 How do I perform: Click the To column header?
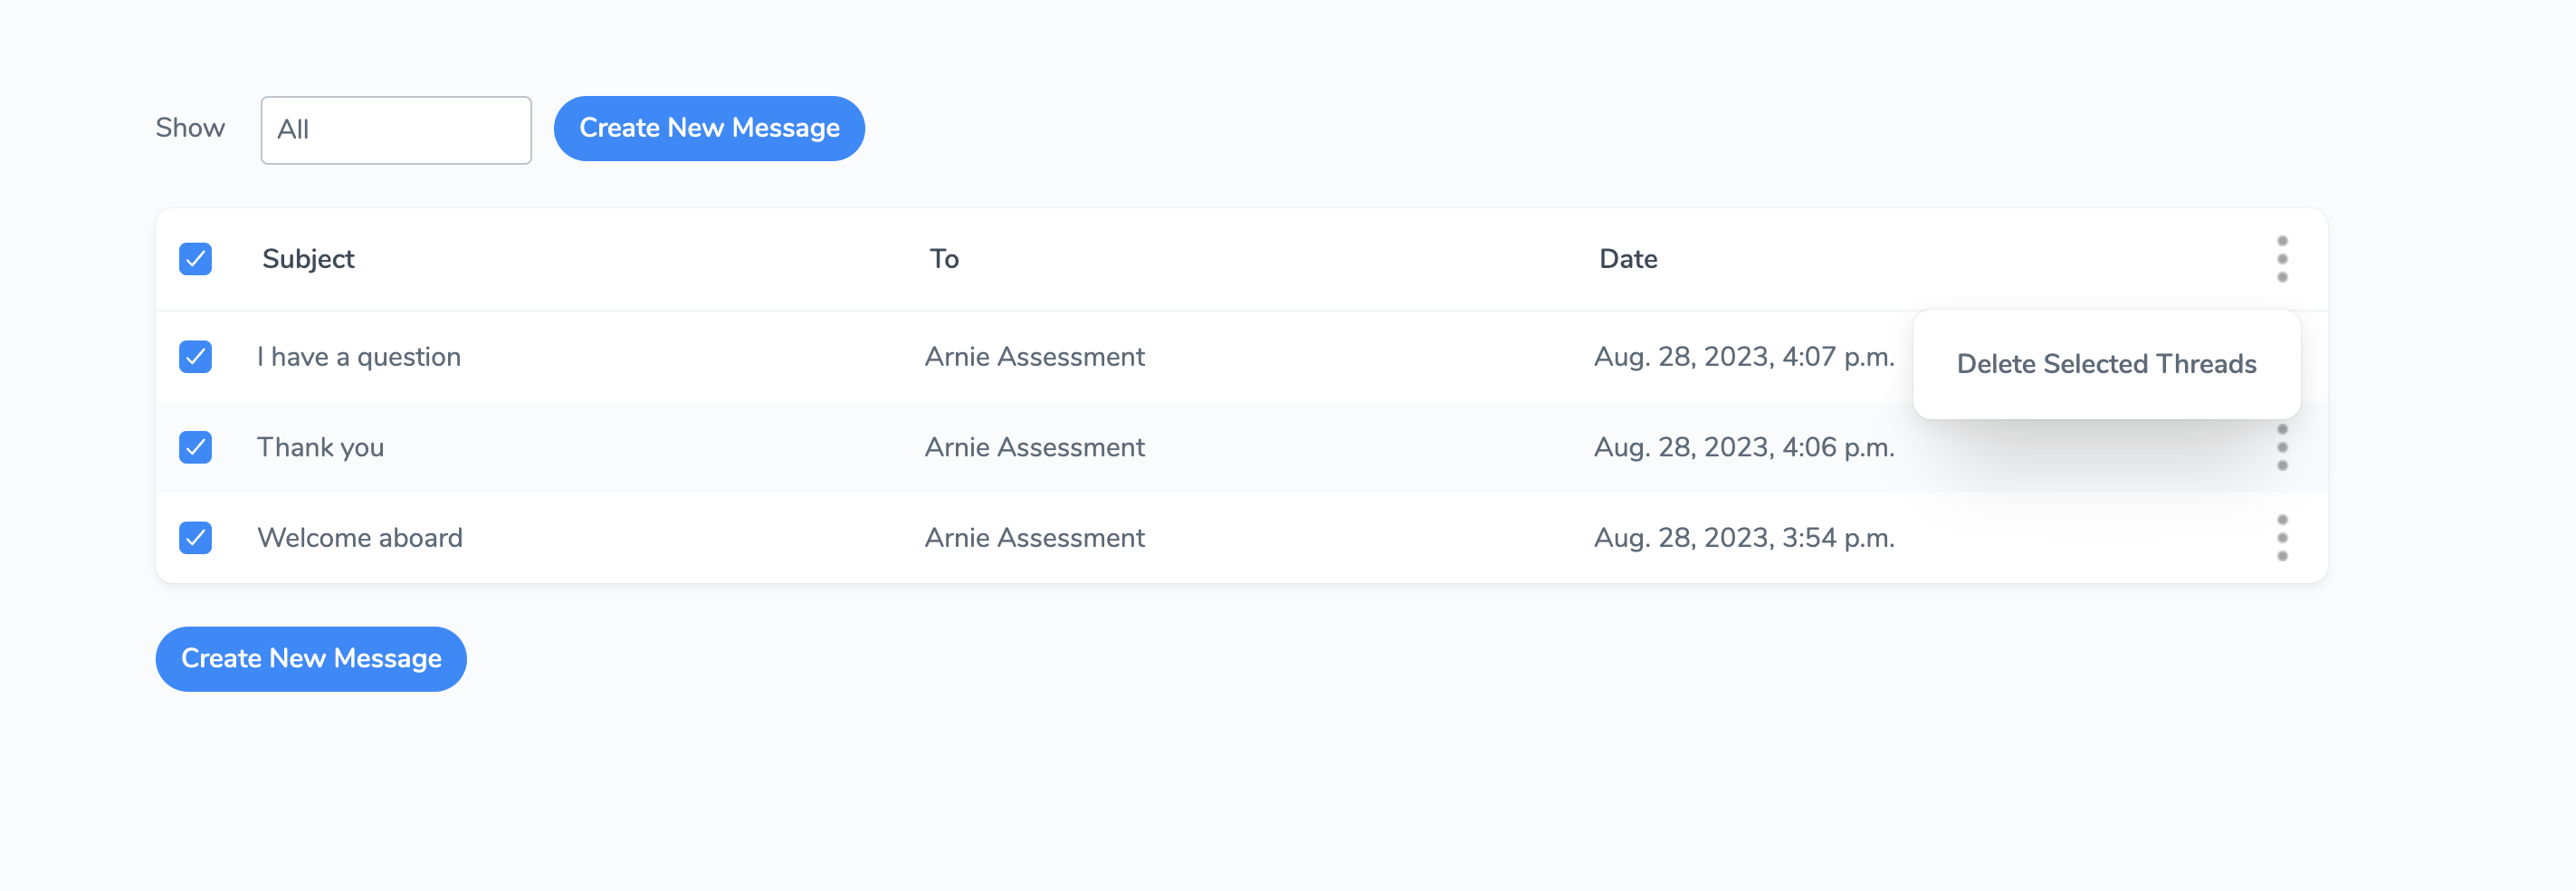click(x=944, y=259)
